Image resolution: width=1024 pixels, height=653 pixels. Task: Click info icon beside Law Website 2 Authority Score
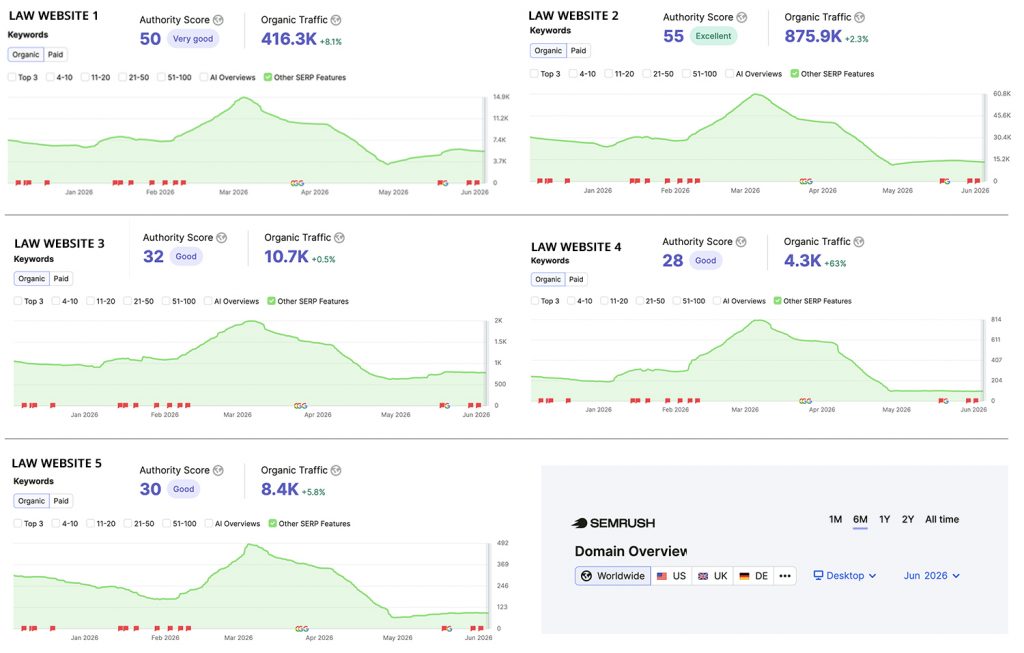point(742,17)
